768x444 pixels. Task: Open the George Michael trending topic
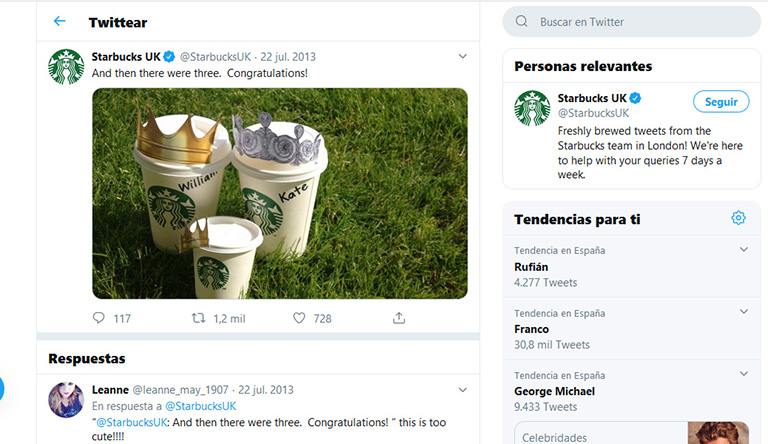(x=554, y=391)
